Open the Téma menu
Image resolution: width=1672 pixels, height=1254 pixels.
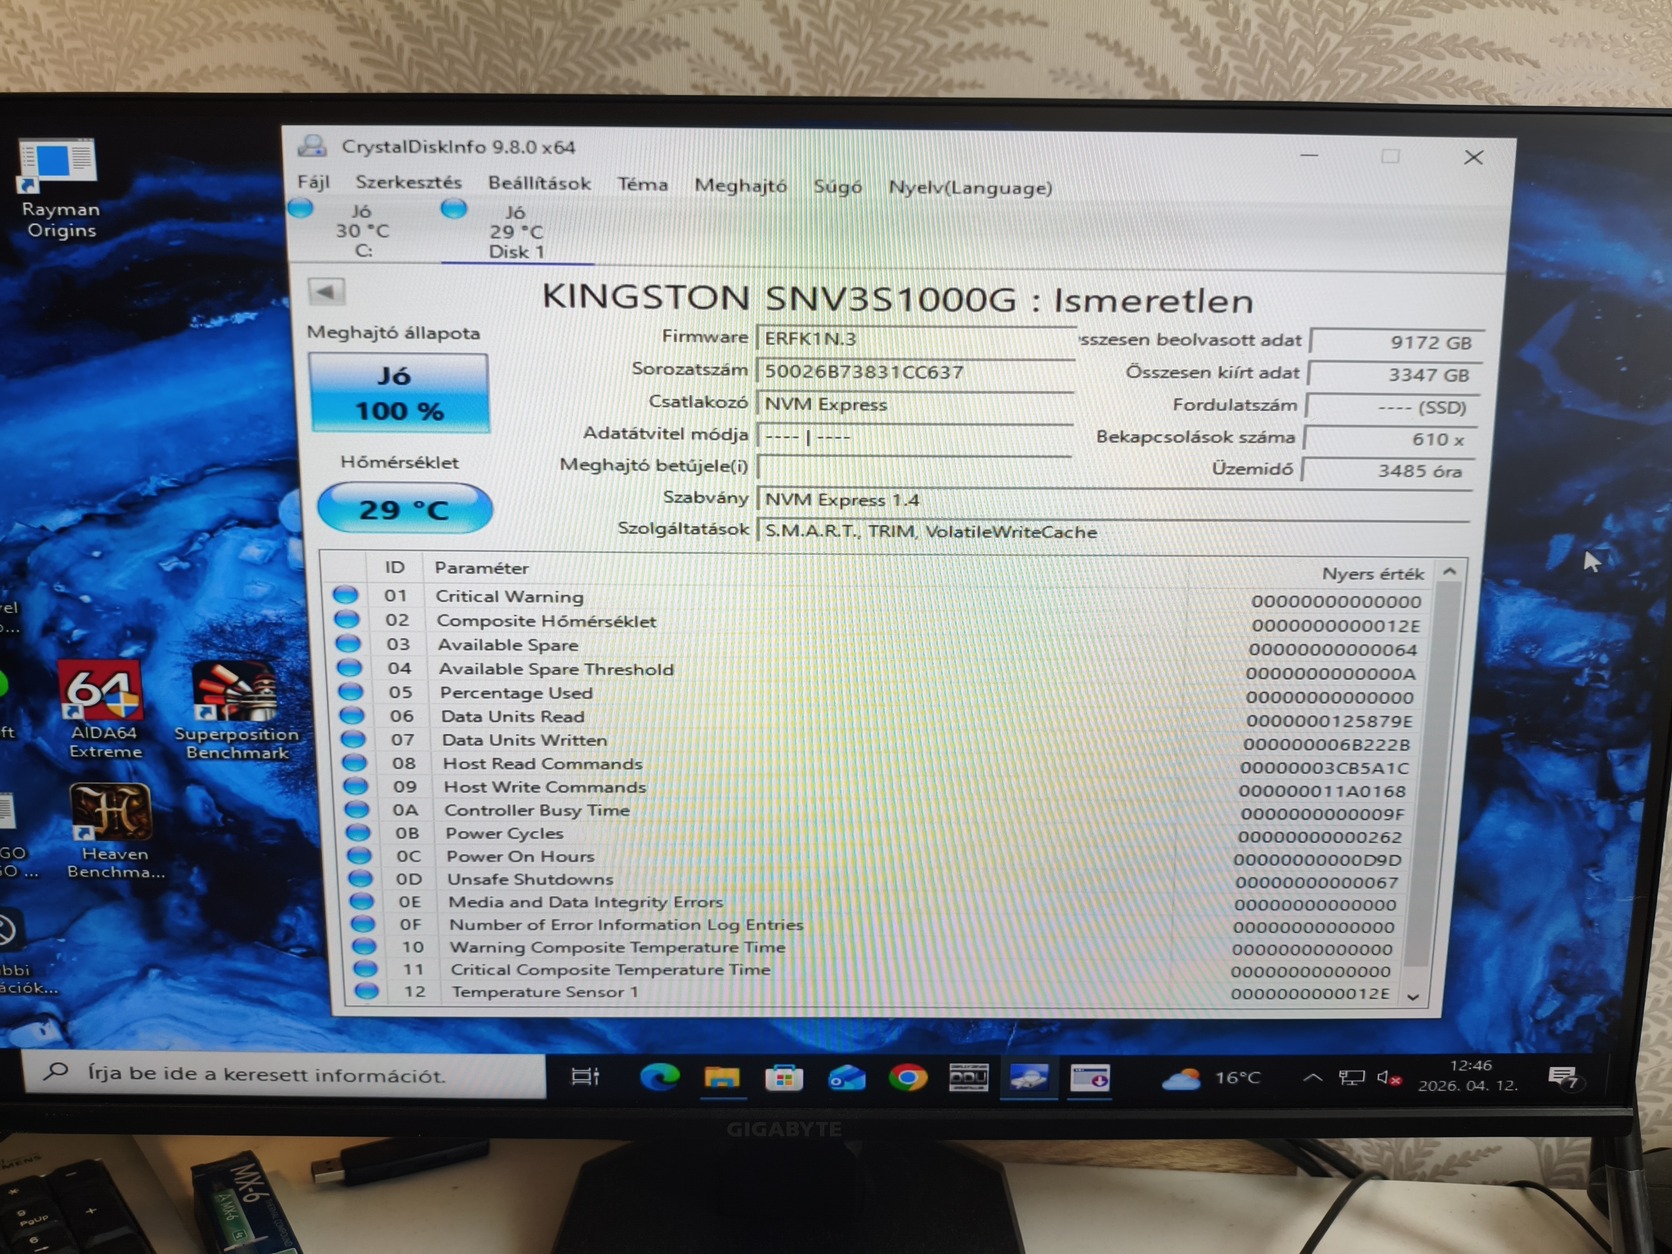point(642,184)
